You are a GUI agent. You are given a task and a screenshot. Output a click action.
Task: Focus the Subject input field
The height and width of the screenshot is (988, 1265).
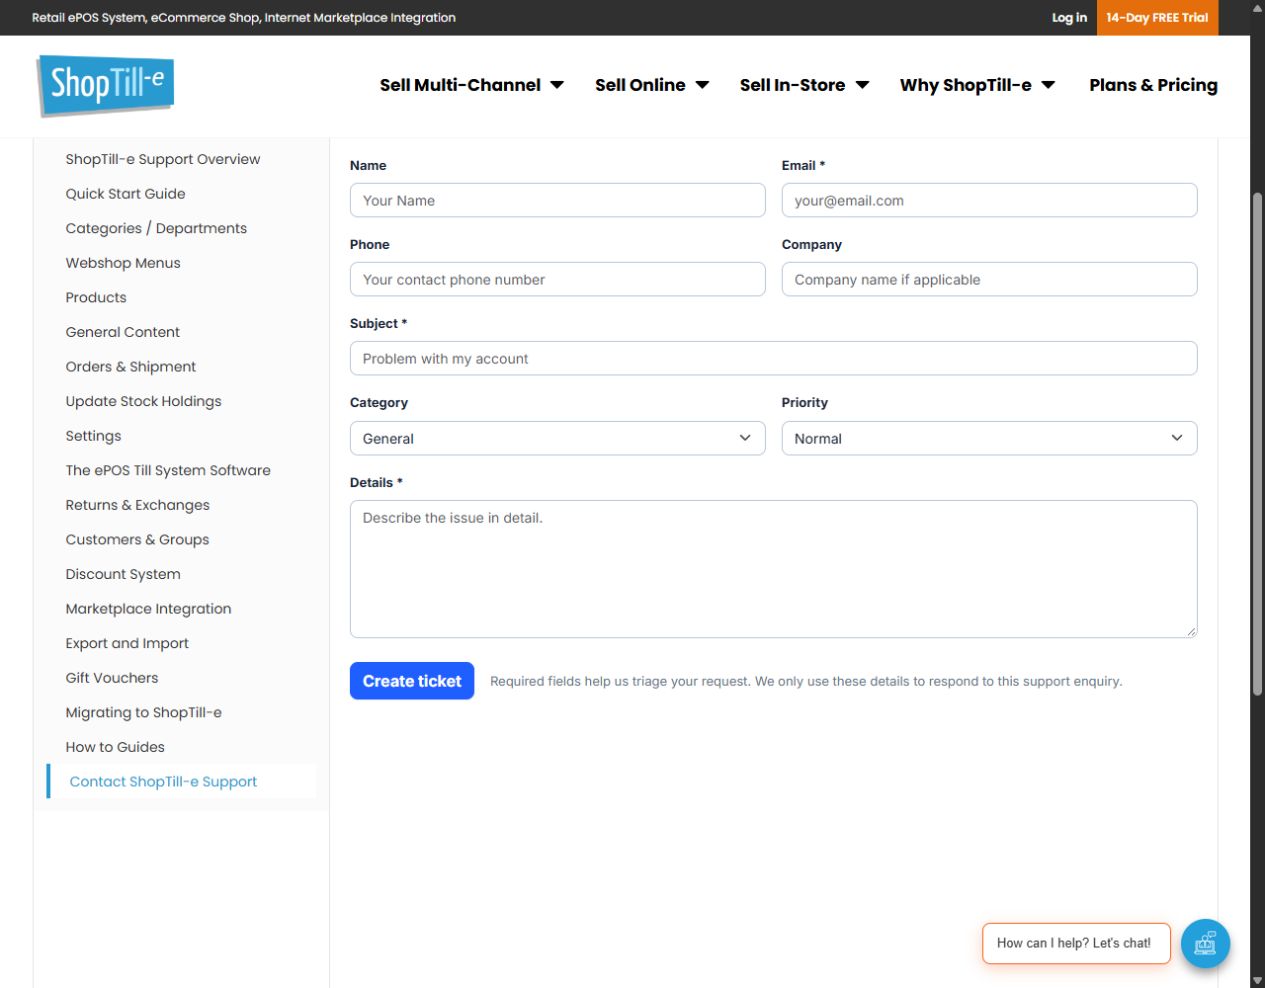(x=773, y=358)
